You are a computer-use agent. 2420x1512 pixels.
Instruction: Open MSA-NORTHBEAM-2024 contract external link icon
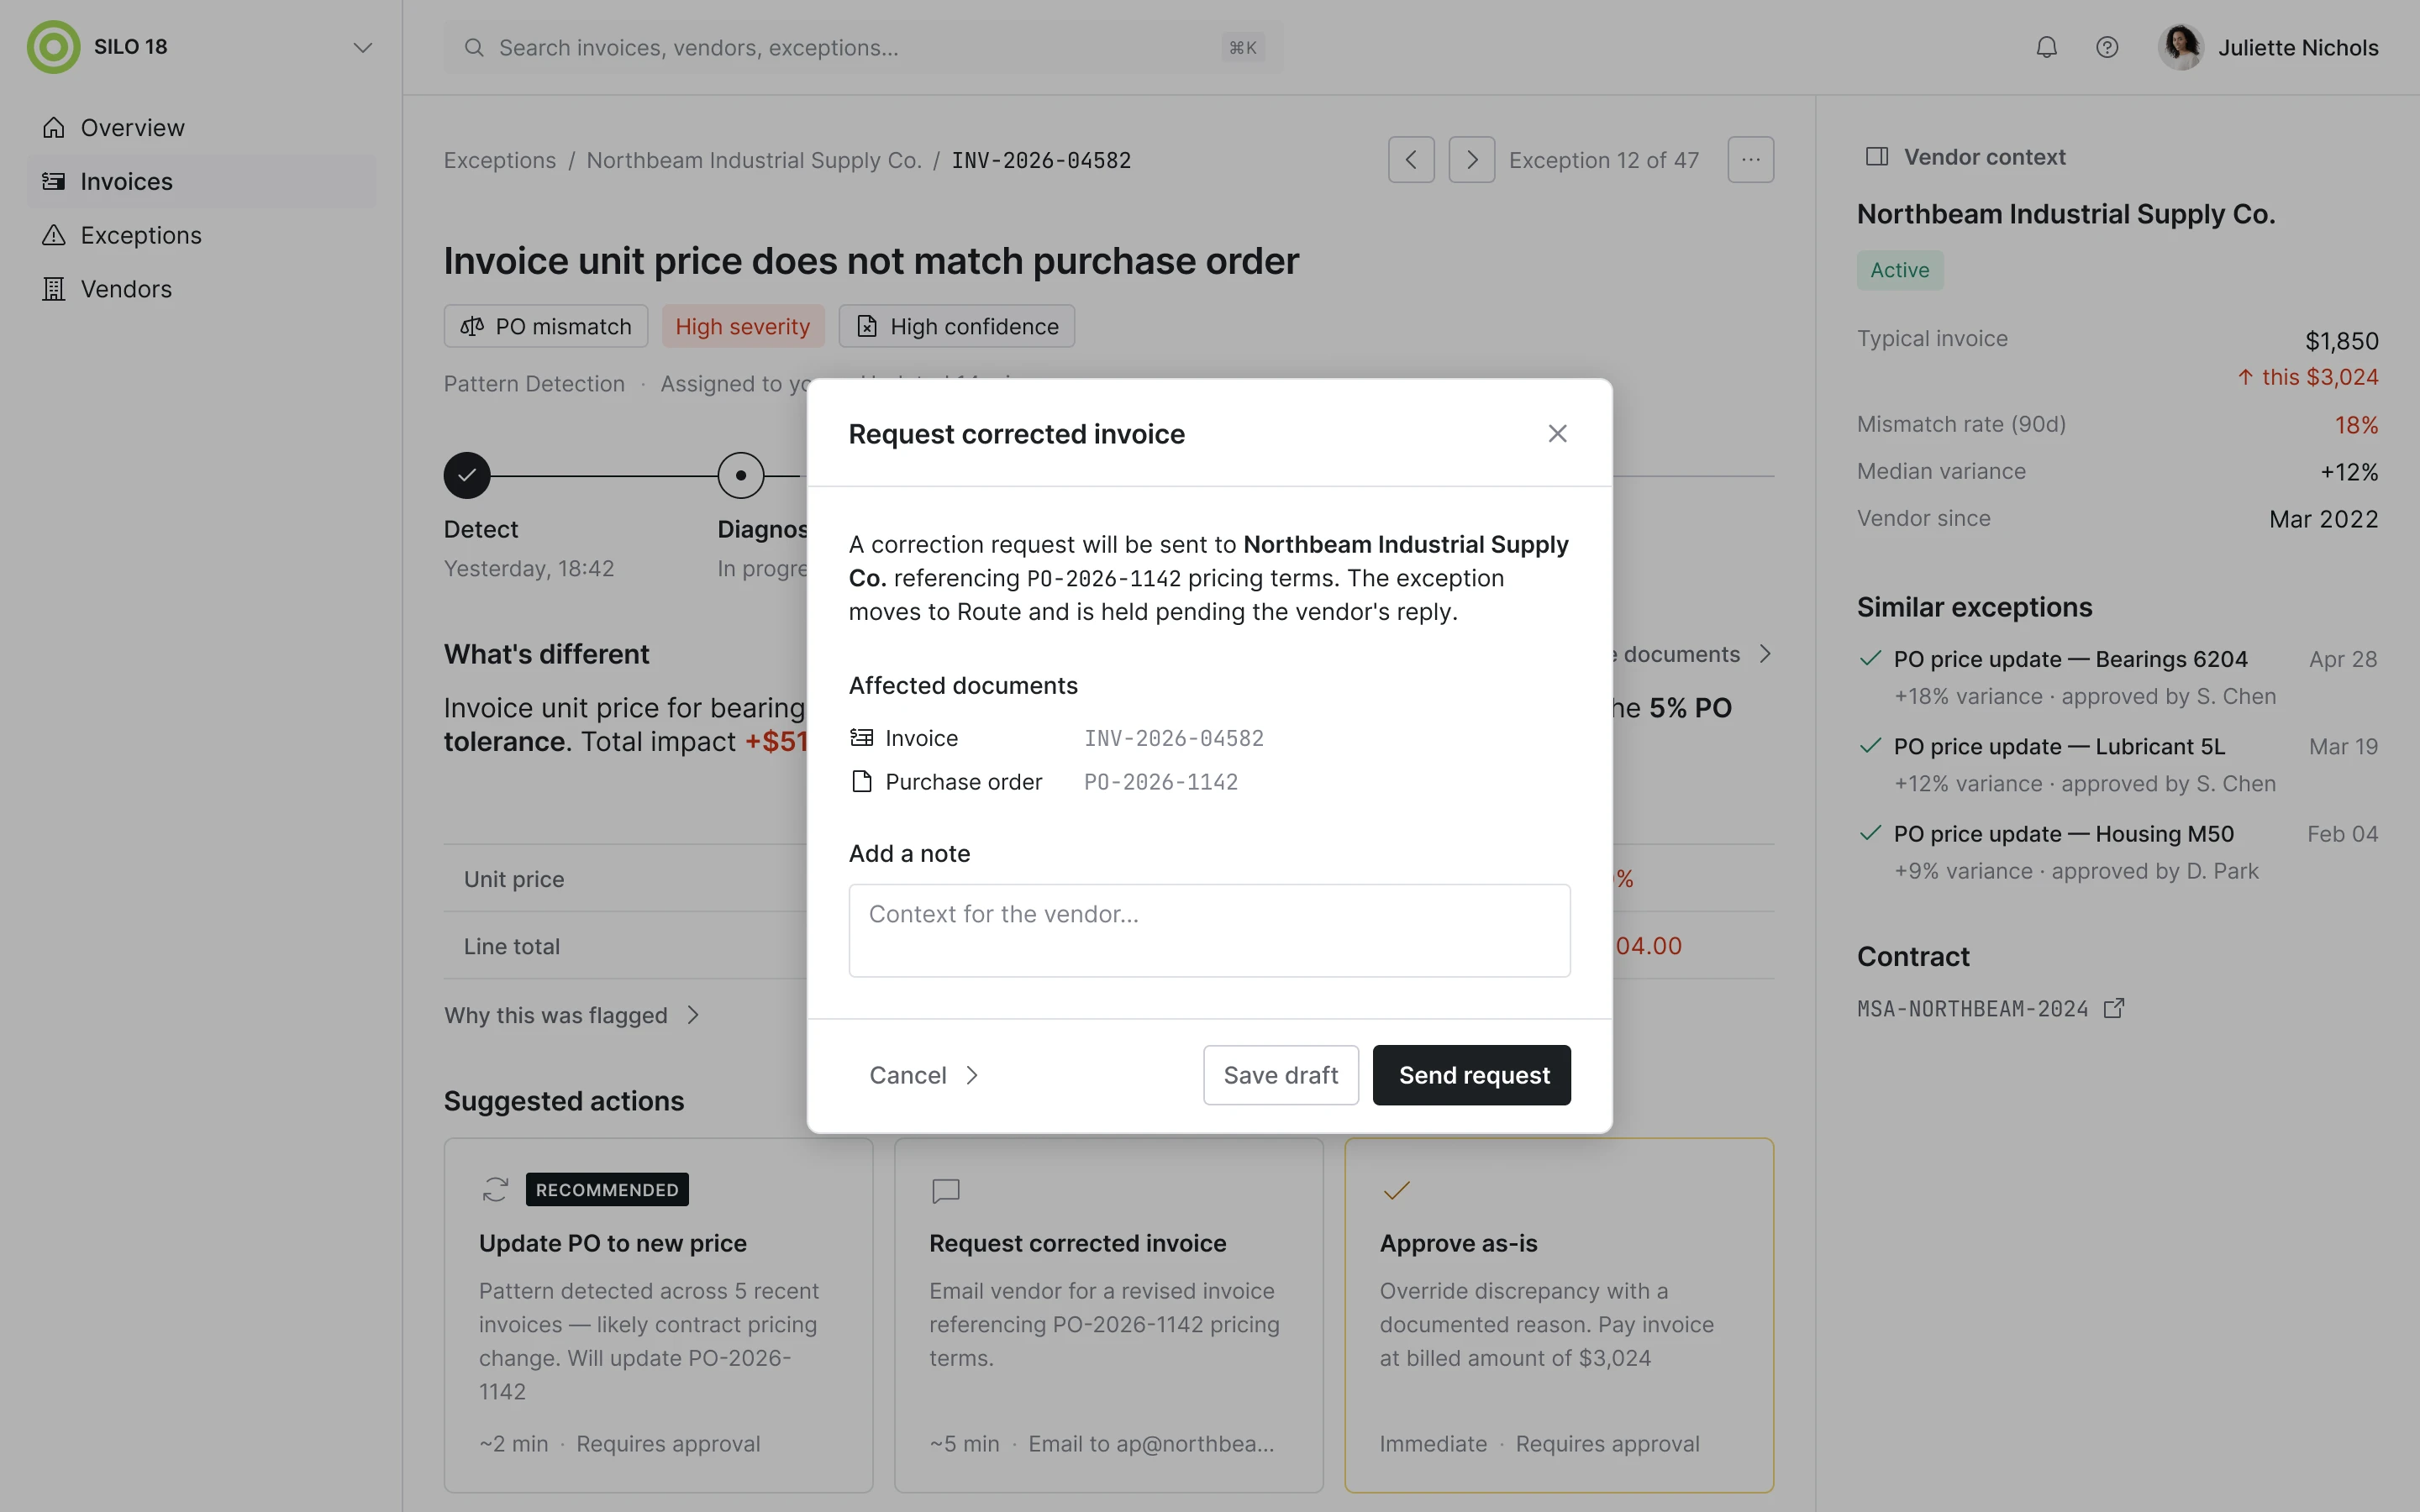2114,1008
